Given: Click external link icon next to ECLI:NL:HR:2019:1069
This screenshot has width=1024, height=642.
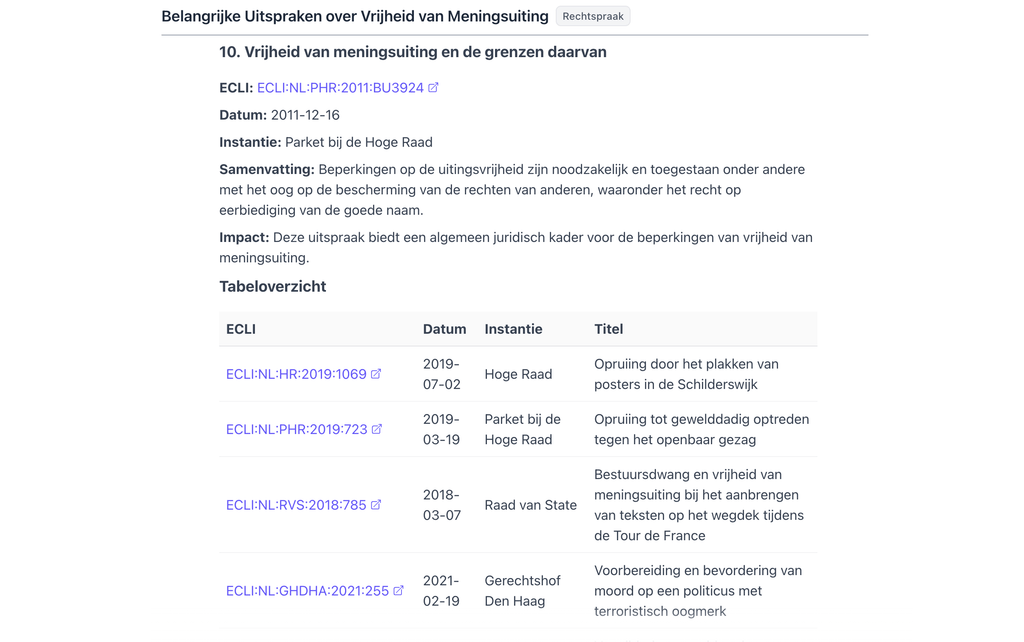Looking at the screenshot, I should [376, 374].
